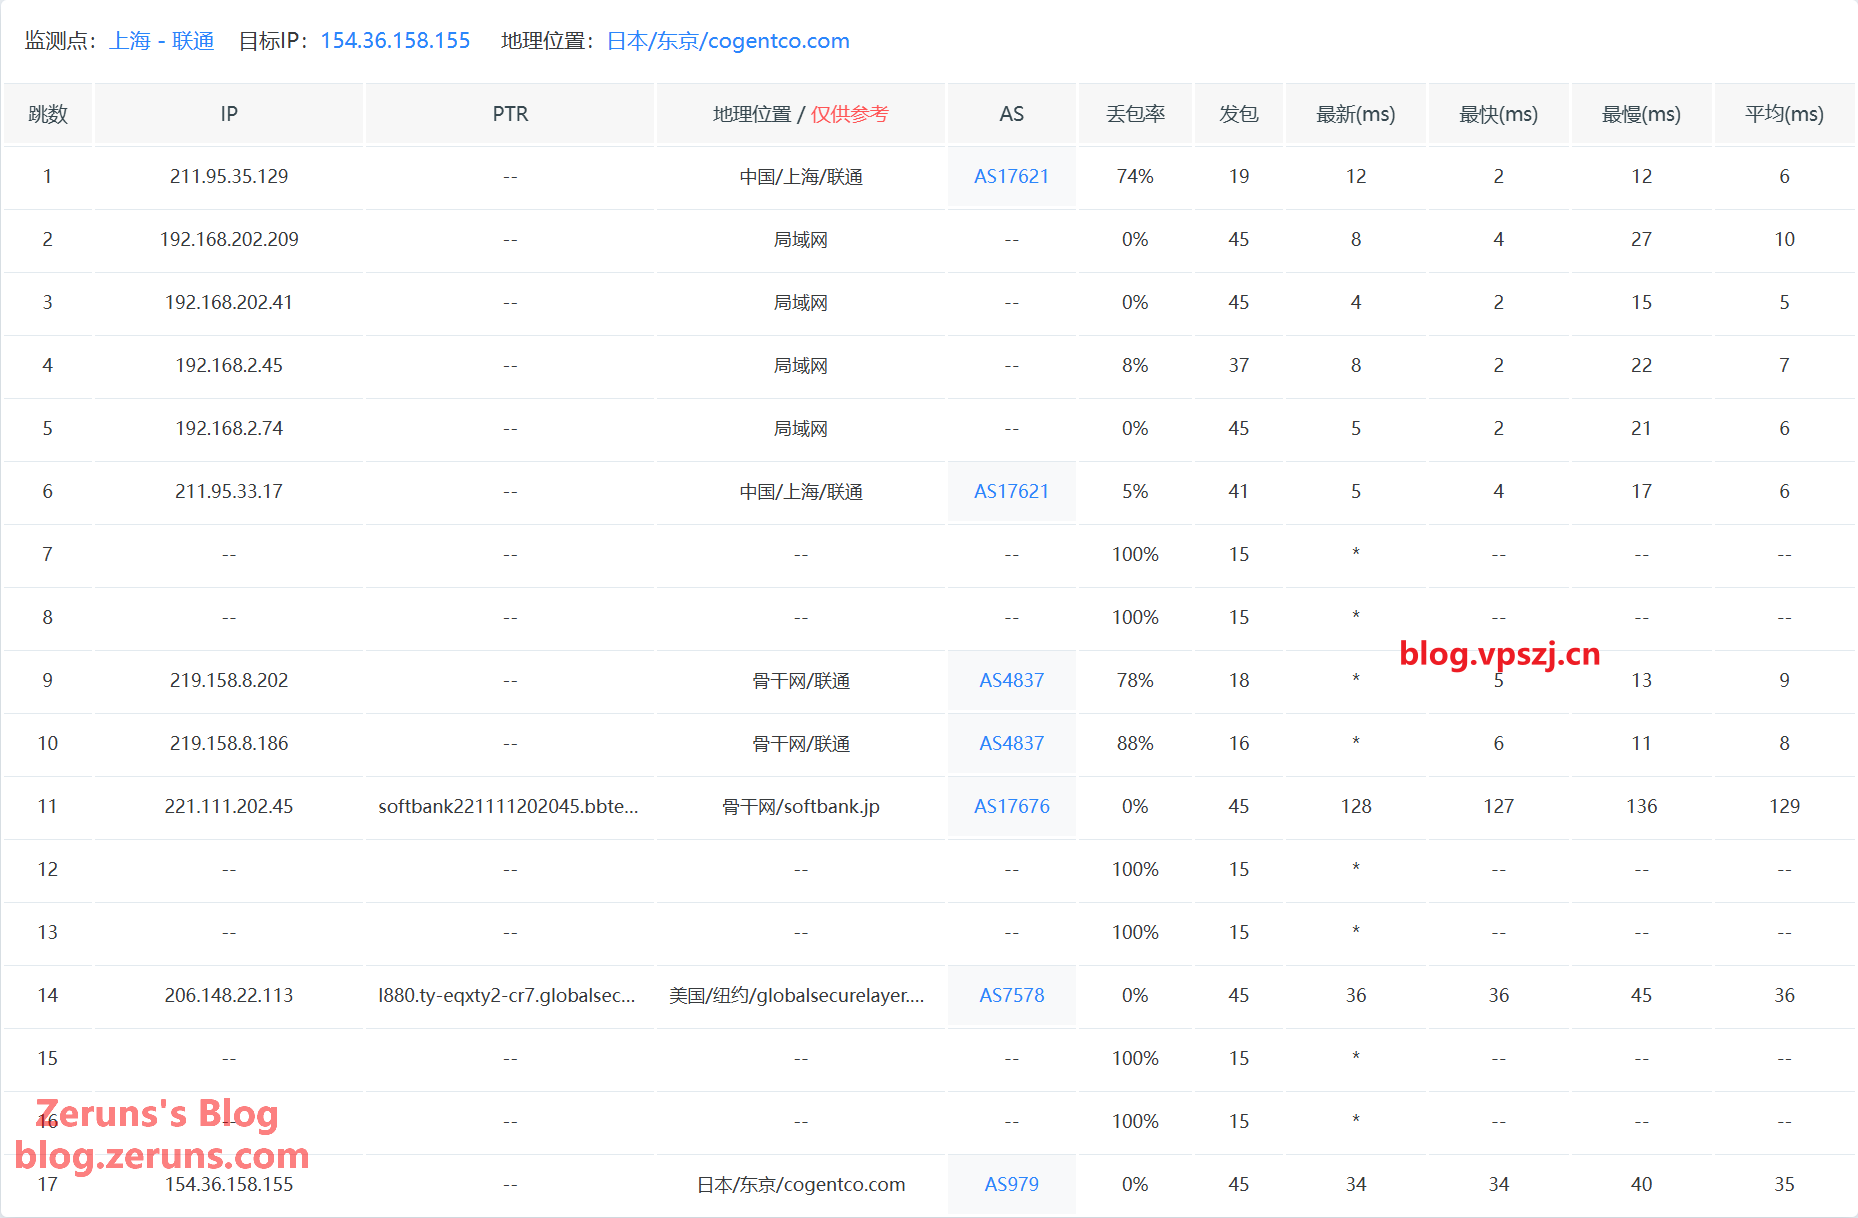
Task: Open AS17621 link in hop 6 row
Action: click(x=1011, y=492)
